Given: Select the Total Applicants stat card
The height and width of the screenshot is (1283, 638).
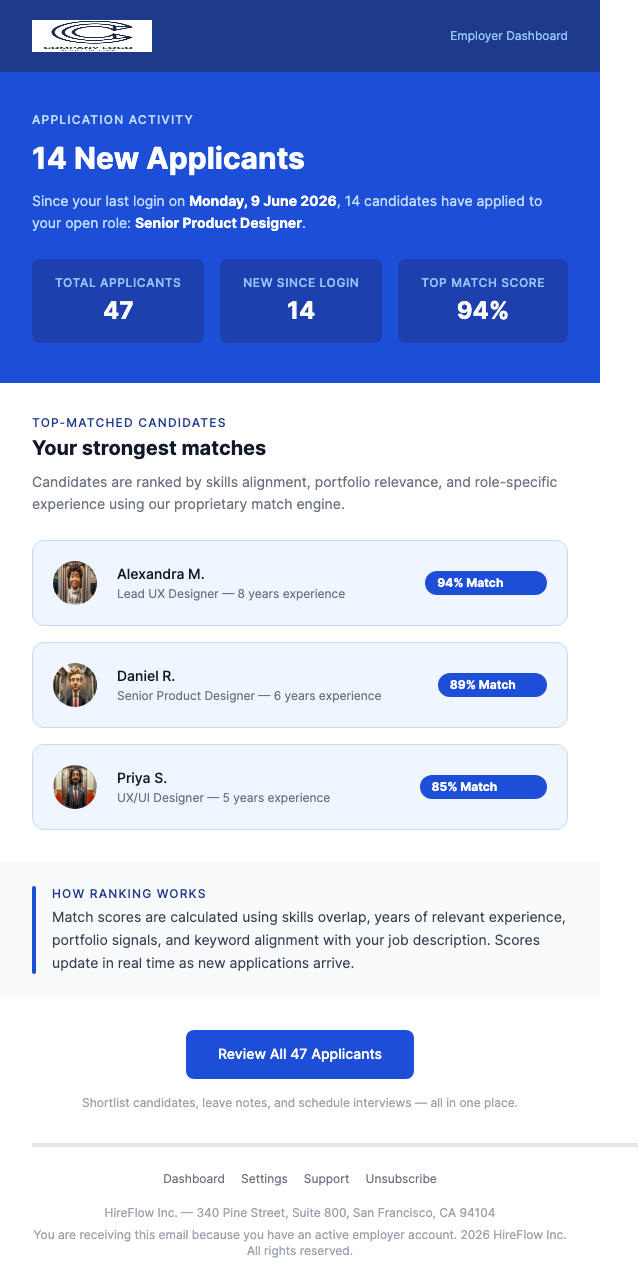Looking at the screenshot, I should pos(118,301).
